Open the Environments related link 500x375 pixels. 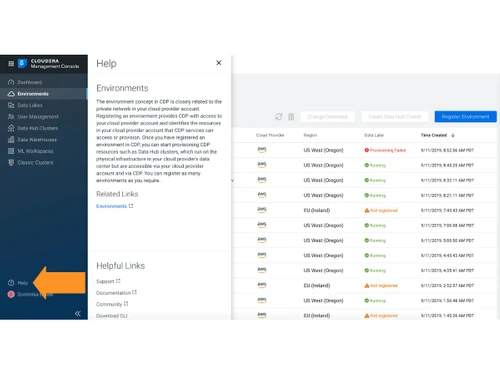pos(111,206)
